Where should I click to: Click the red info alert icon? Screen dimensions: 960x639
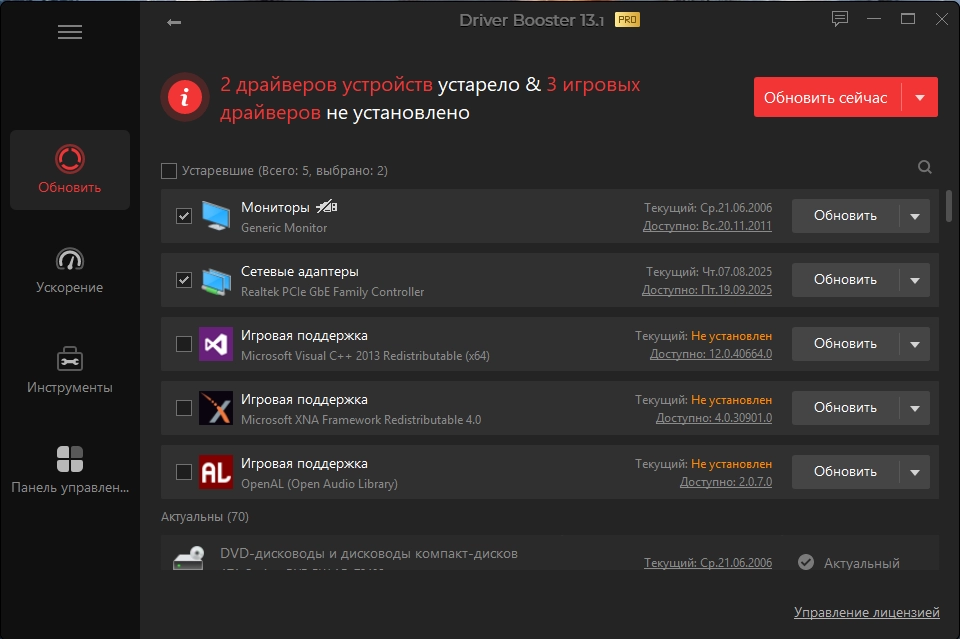185,97
